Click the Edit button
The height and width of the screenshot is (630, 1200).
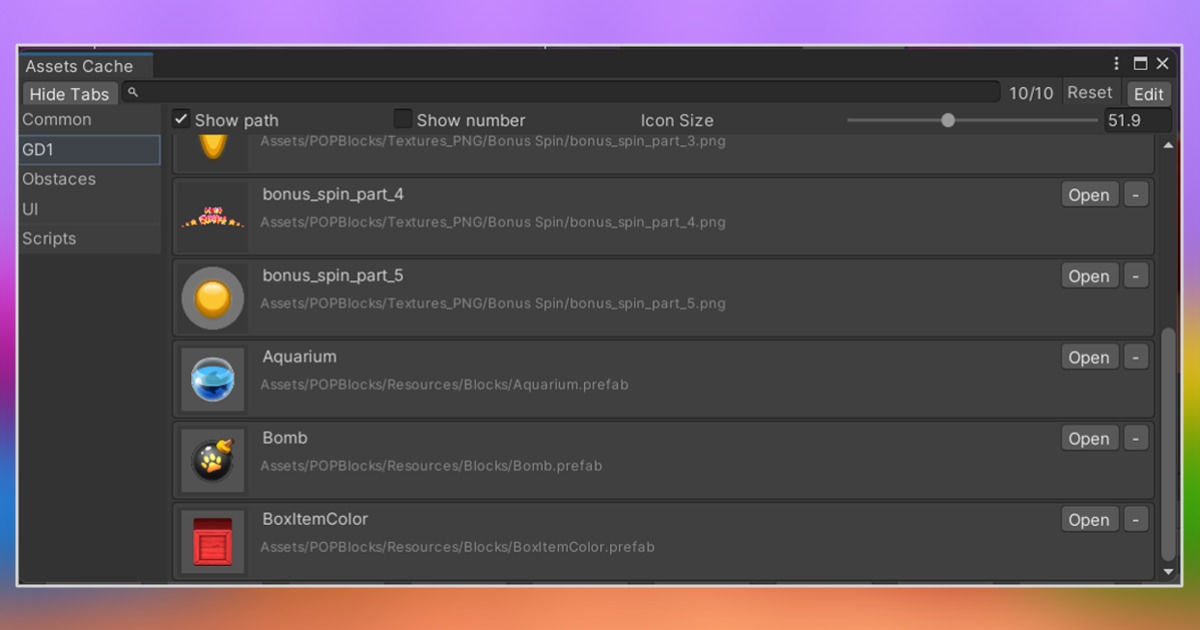pos(1148,94)
